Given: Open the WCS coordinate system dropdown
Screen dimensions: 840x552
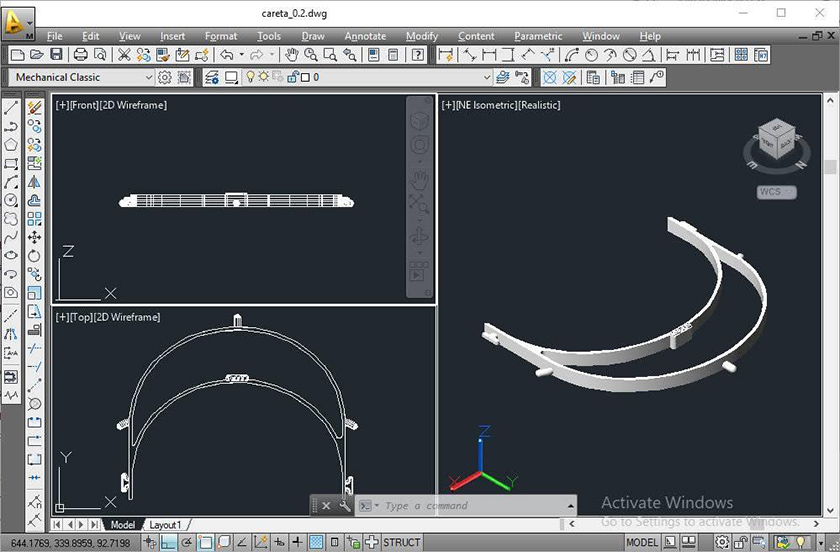Looking at the screenshot, I should (776, 192).
